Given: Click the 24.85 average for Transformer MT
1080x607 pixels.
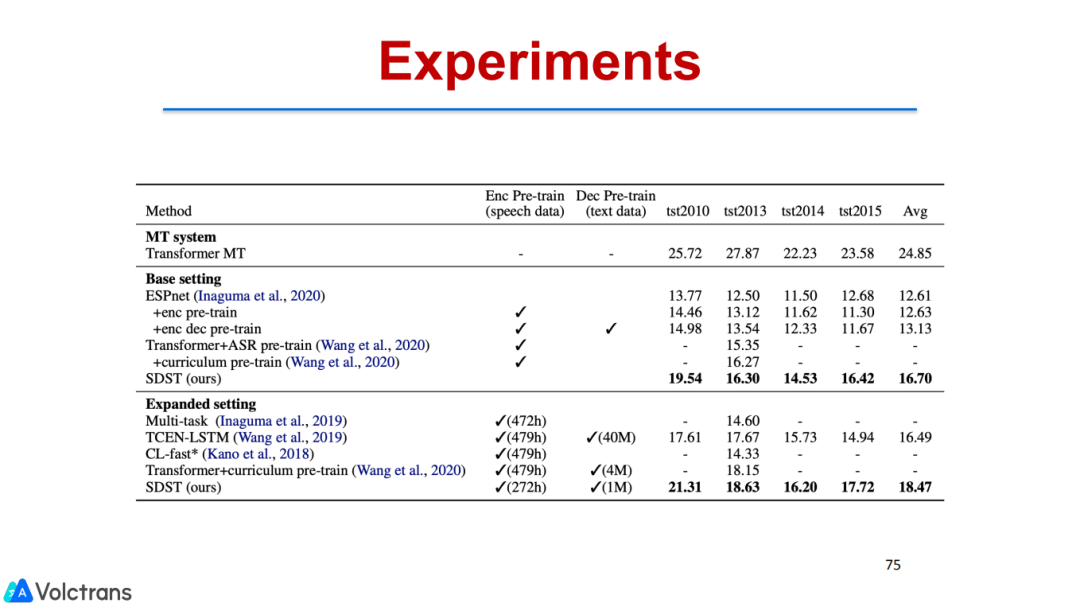Looking at the screenshot, I should pos(915,254).
